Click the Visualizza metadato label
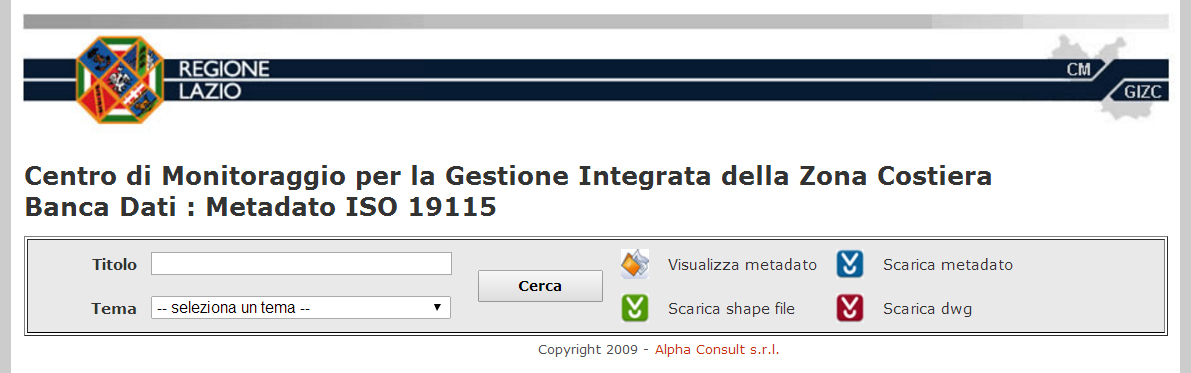Viewport: 1191px width, 373px height. [742, 265]
